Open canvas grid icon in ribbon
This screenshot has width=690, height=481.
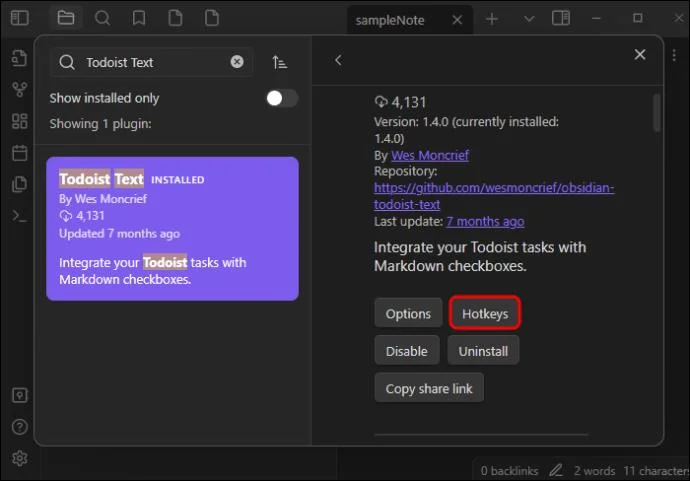pyautogui.click(x=19, y=121)
